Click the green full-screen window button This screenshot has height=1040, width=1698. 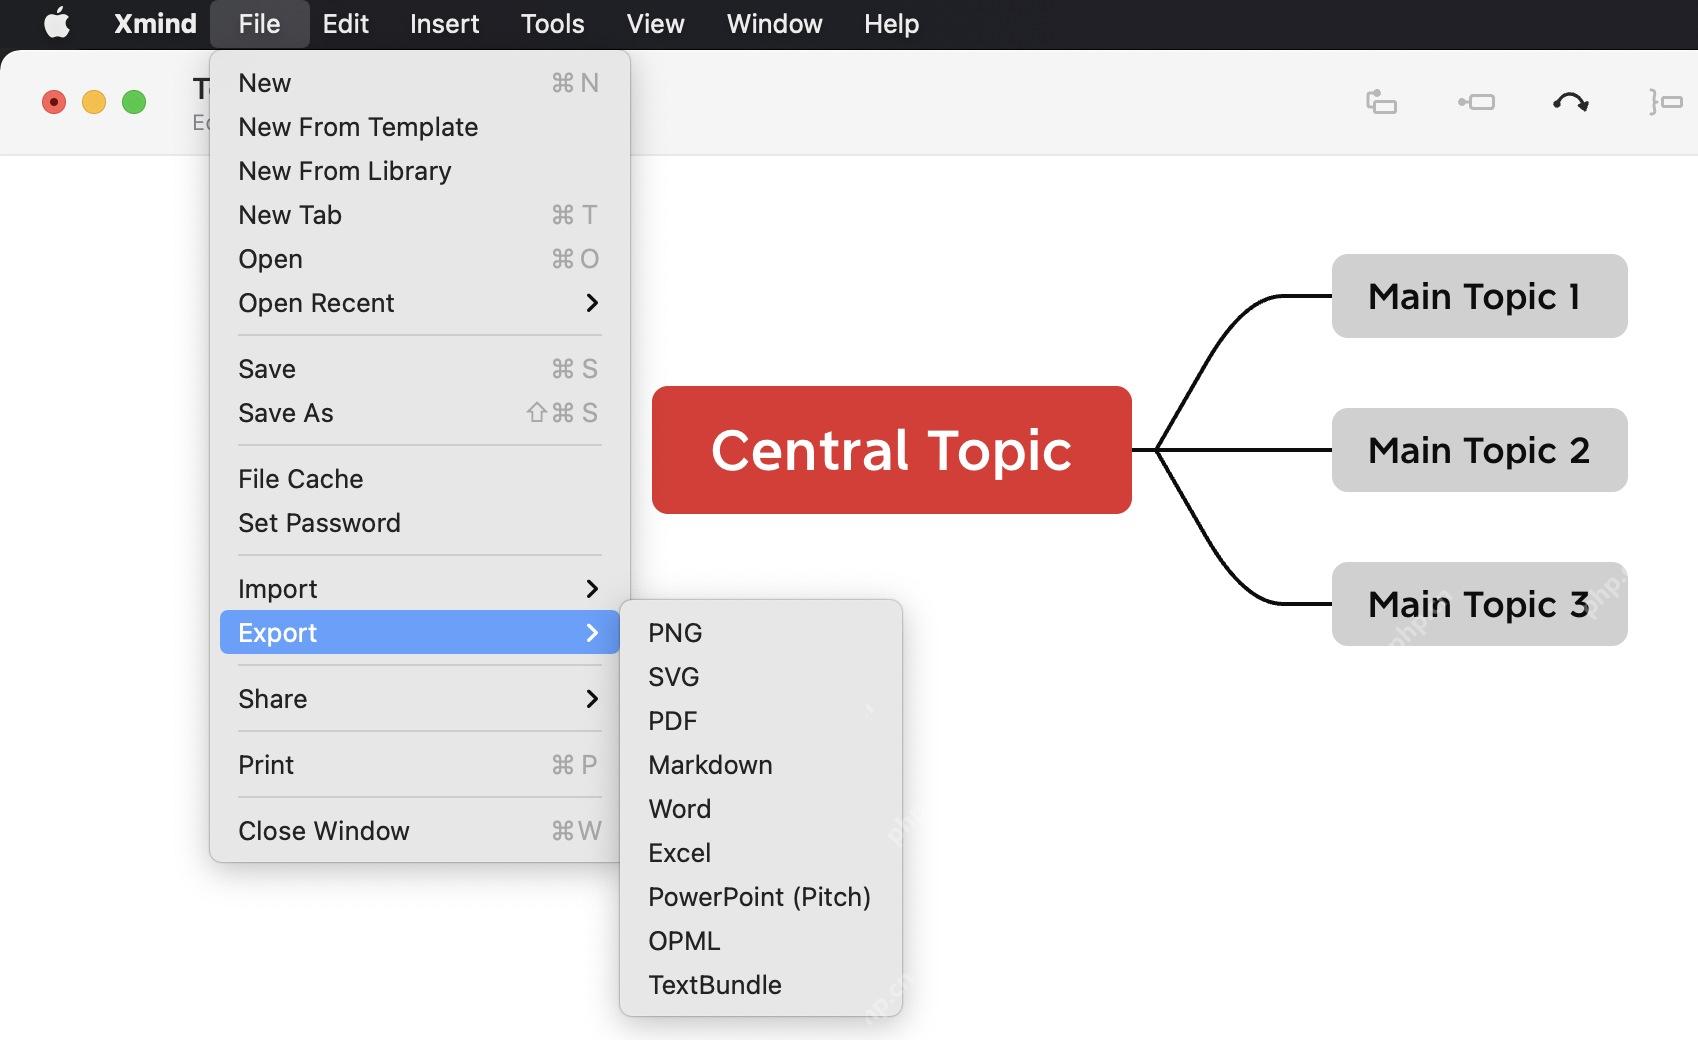click(134, 102)
